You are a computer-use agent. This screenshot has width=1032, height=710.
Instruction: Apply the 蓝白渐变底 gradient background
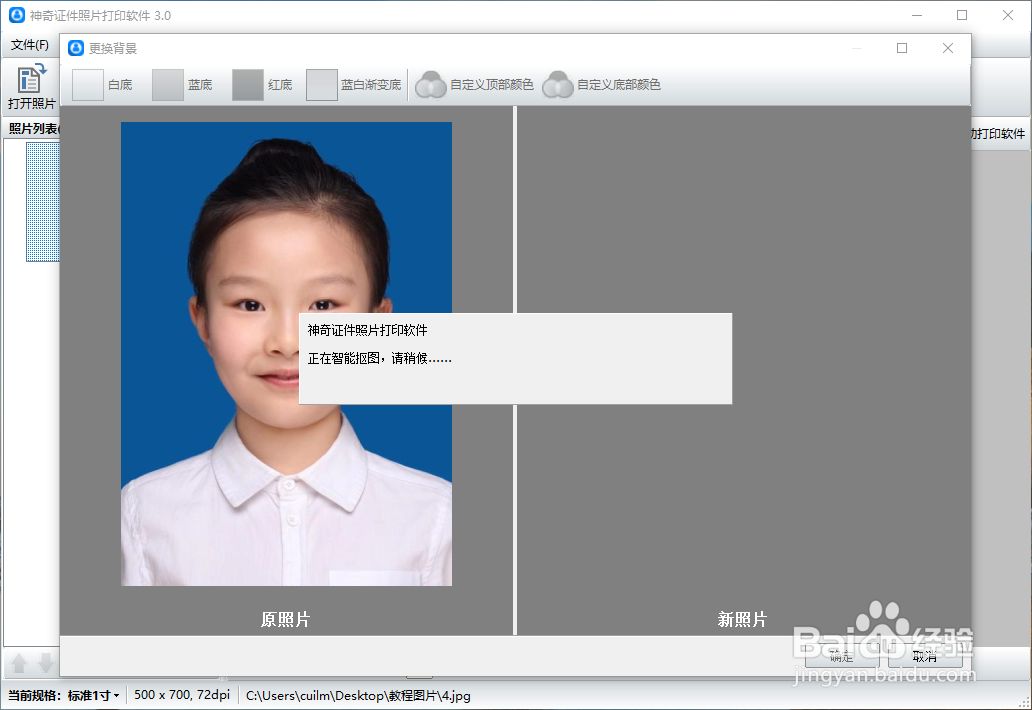pos(354,85)
